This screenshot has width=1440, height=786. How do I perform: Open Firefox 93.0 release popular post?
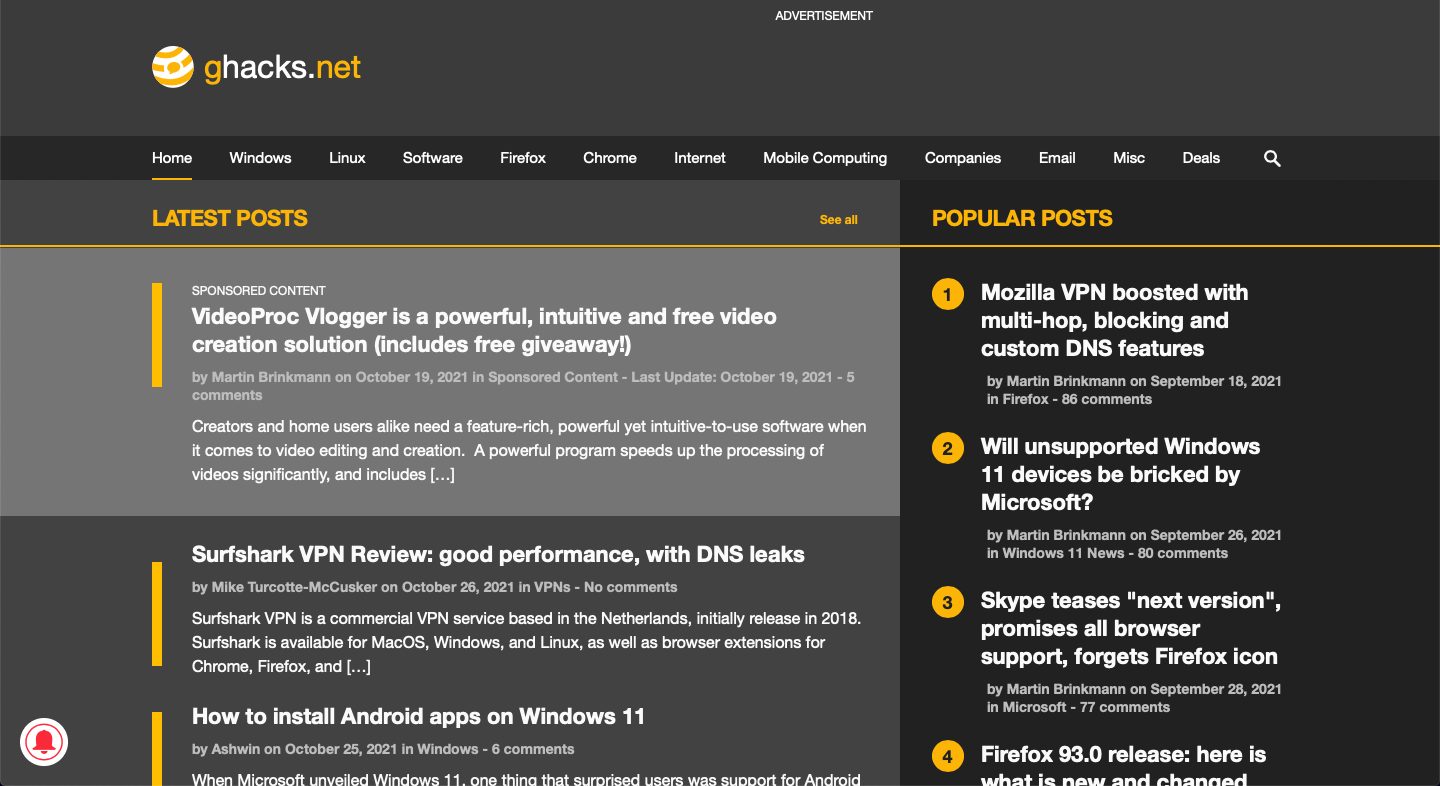click(x=1123, y=767)
